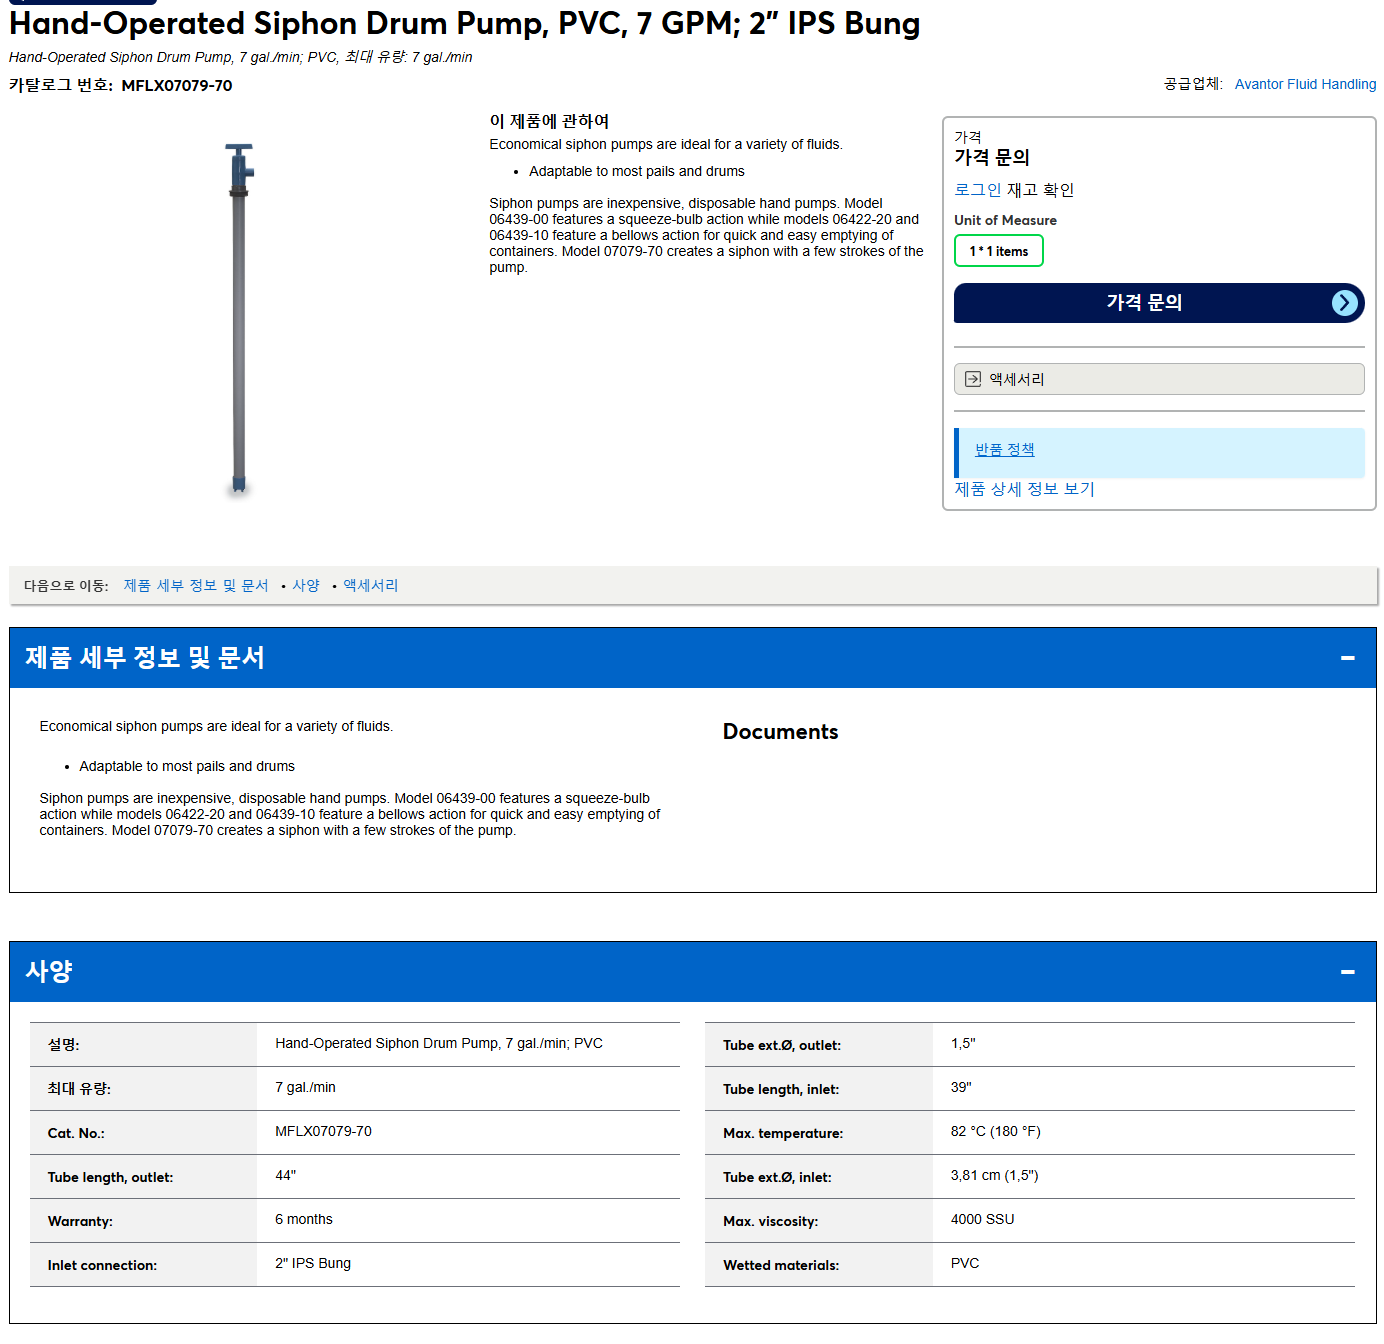
Task: Open the 액세서리 accessories panel
Action: 1159,379
